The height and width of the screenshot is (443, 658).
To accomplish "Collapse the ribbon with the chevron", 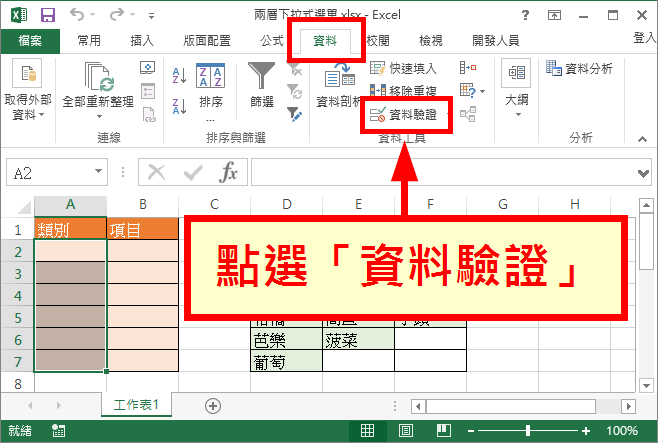I will click(x=642, y=139).
